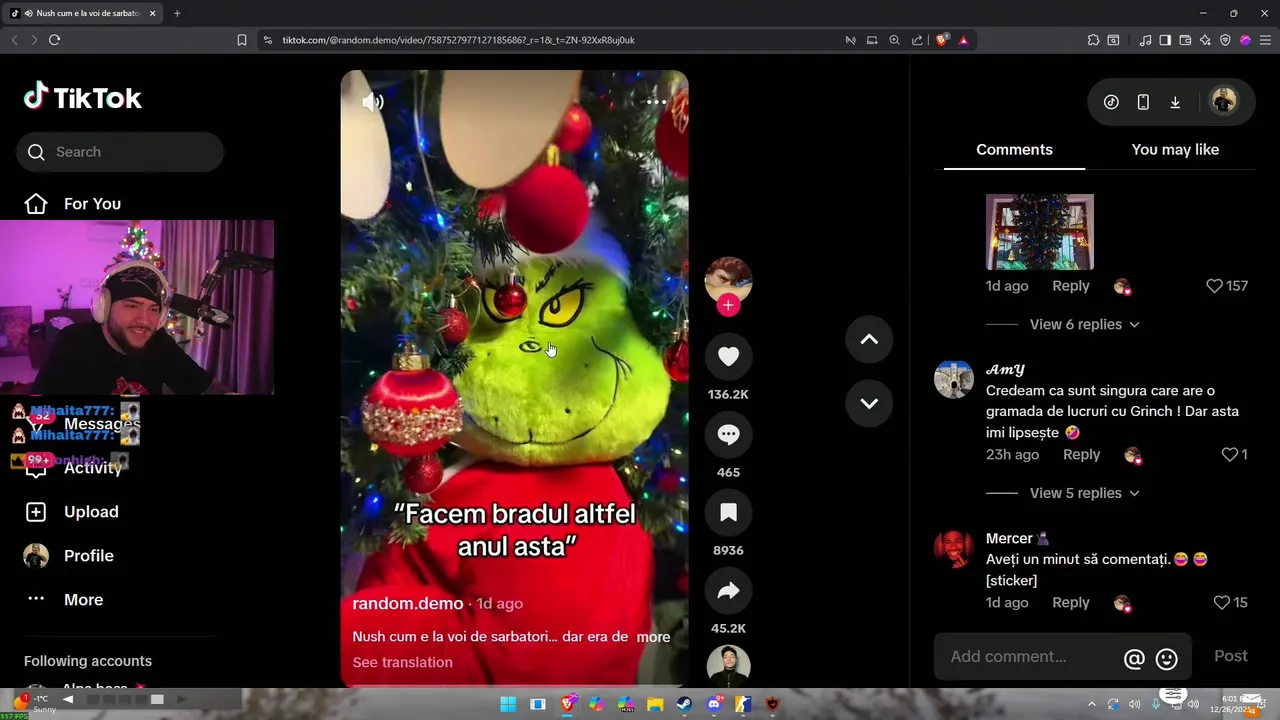Screen dimensions: 1280x720
Task: Open Steam from the taskbar
Action: coord(684,704)
